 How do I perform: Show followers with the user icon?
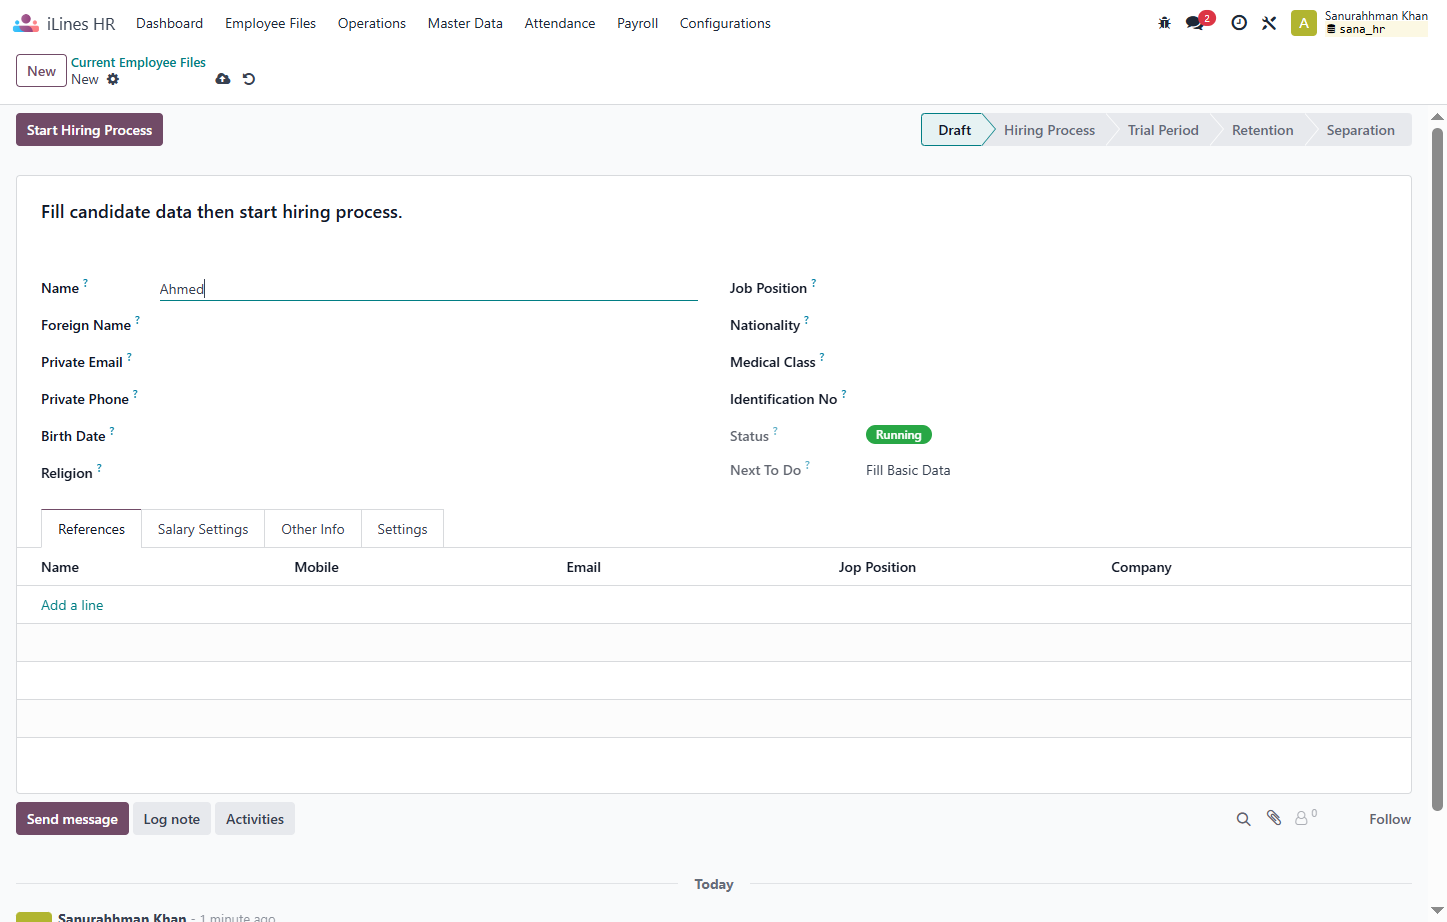(1306, 818)
